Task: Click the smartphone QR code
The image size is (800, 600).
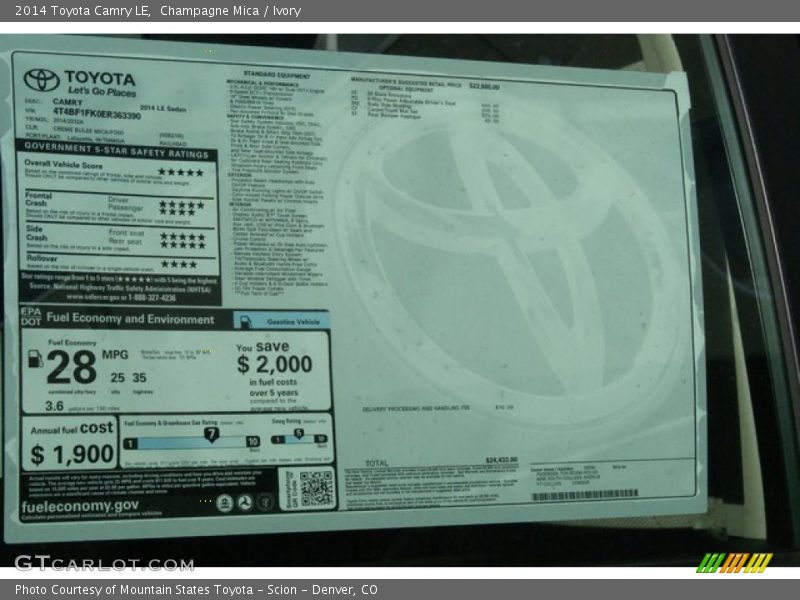Action: tap(316, 489)
